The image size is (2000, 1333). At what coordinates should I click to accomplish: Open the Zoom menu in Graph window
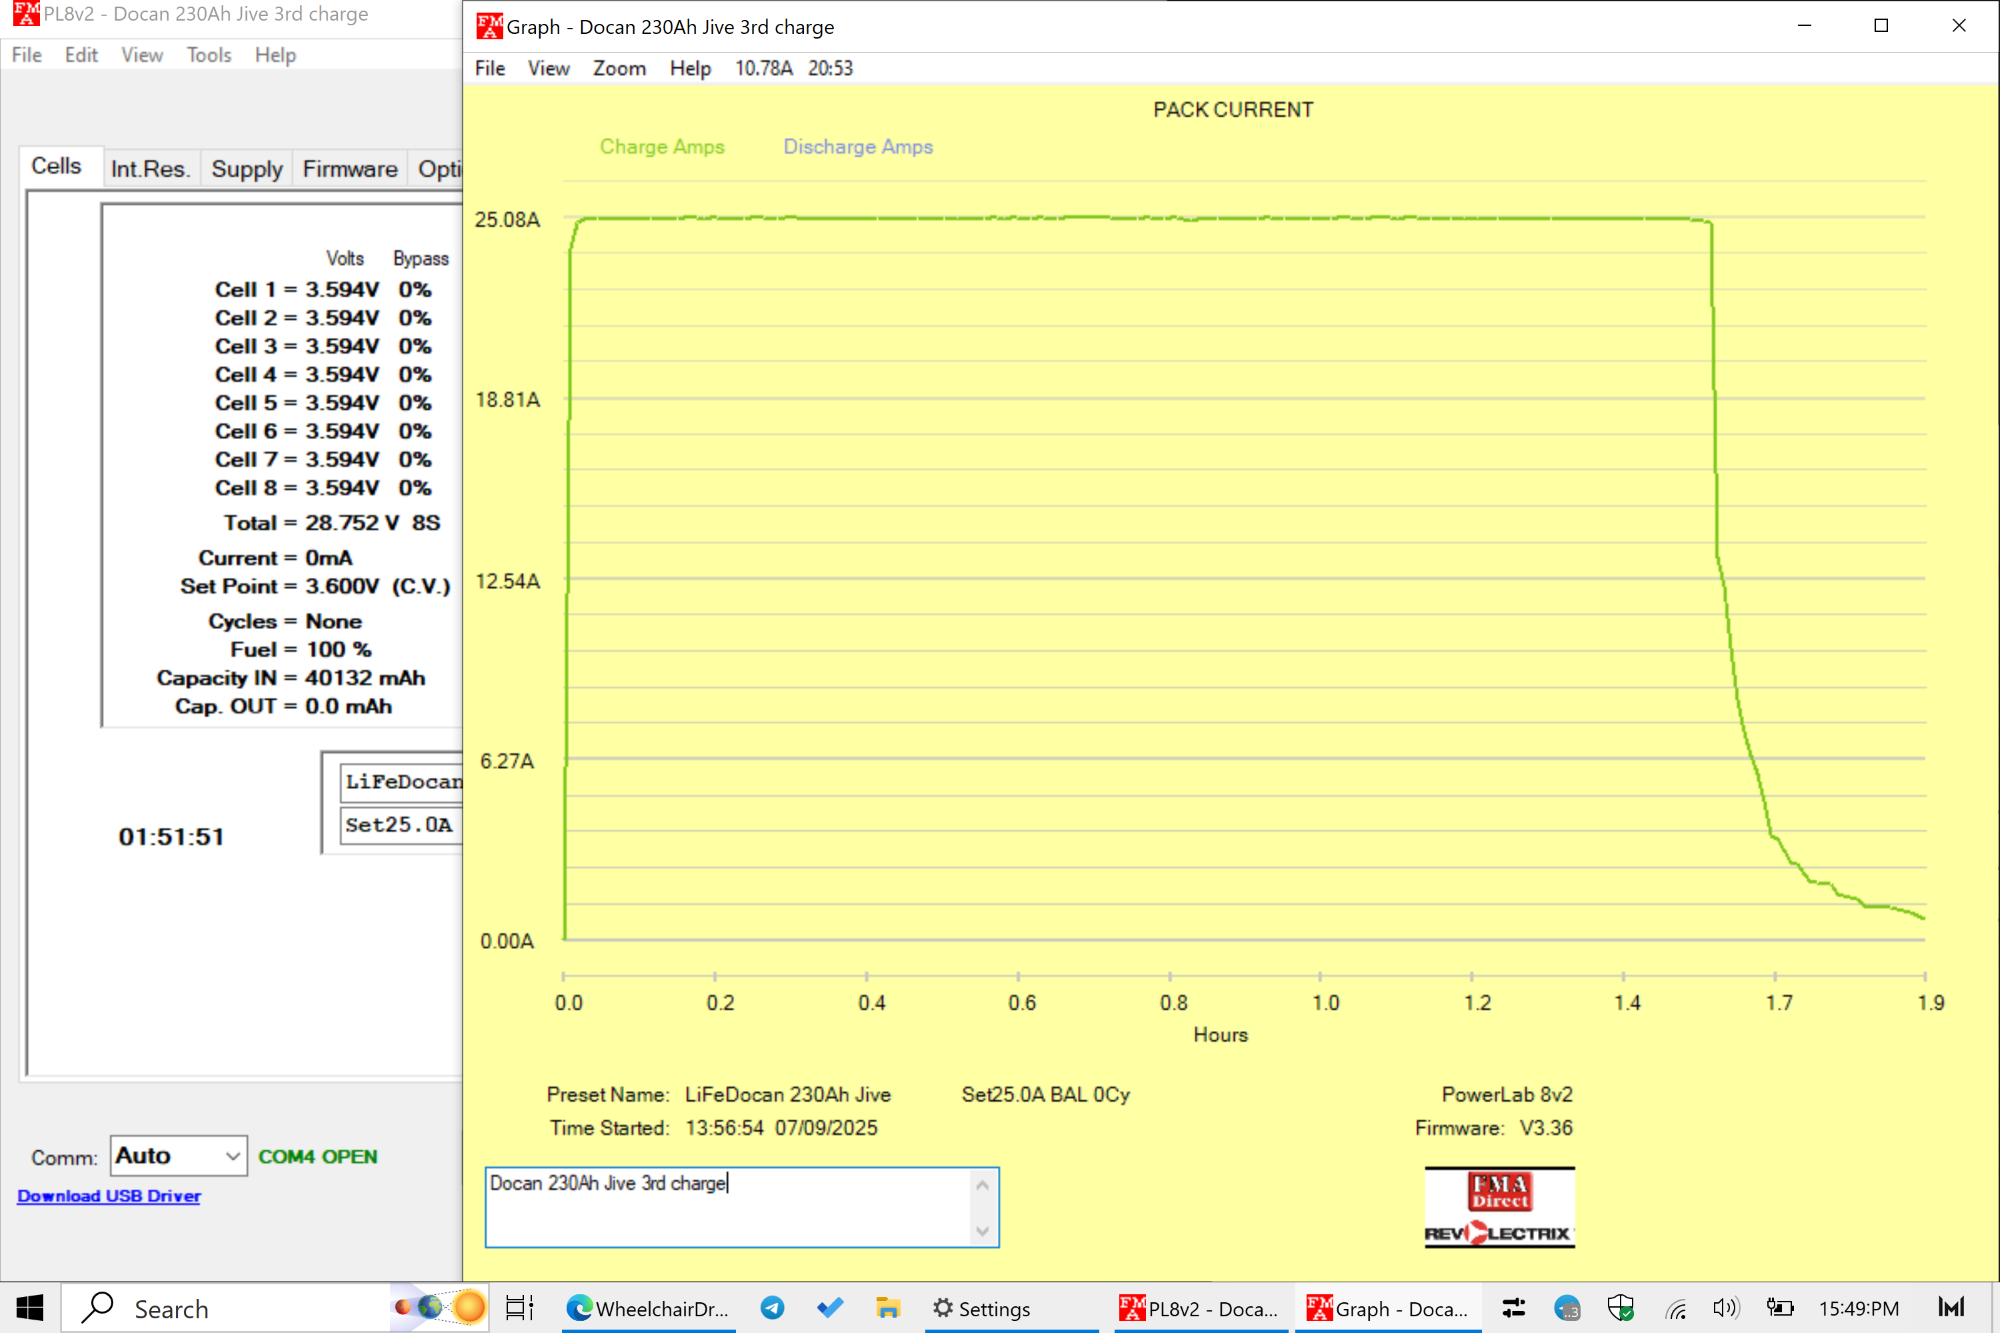[619, 68]
